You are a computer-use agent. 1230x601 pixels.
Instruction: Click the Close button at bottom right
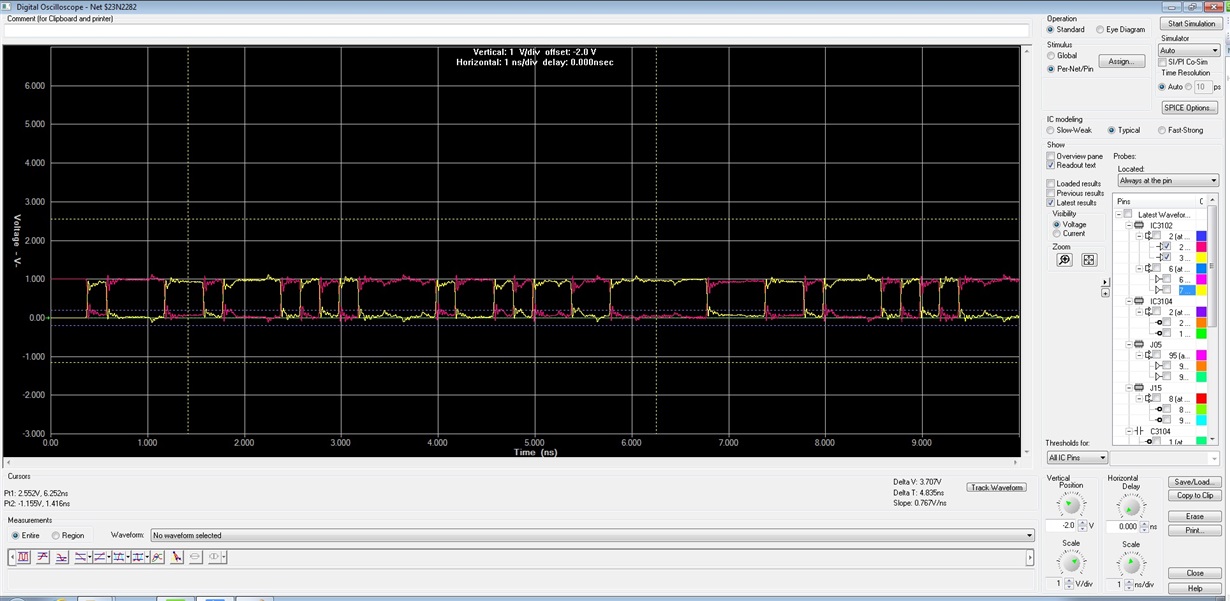coord(1195,573)
